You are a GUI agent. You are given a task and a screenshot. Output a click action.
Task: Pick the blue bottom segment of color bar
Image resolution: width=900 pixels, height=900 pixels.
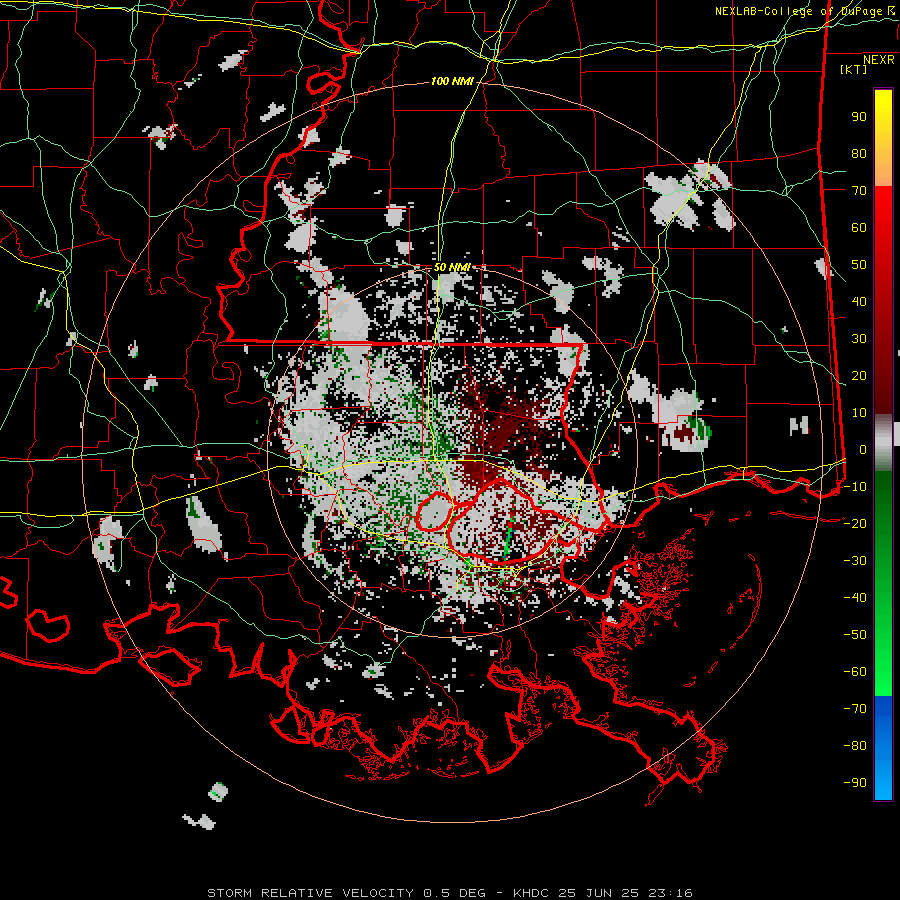(x=883, y=748)
